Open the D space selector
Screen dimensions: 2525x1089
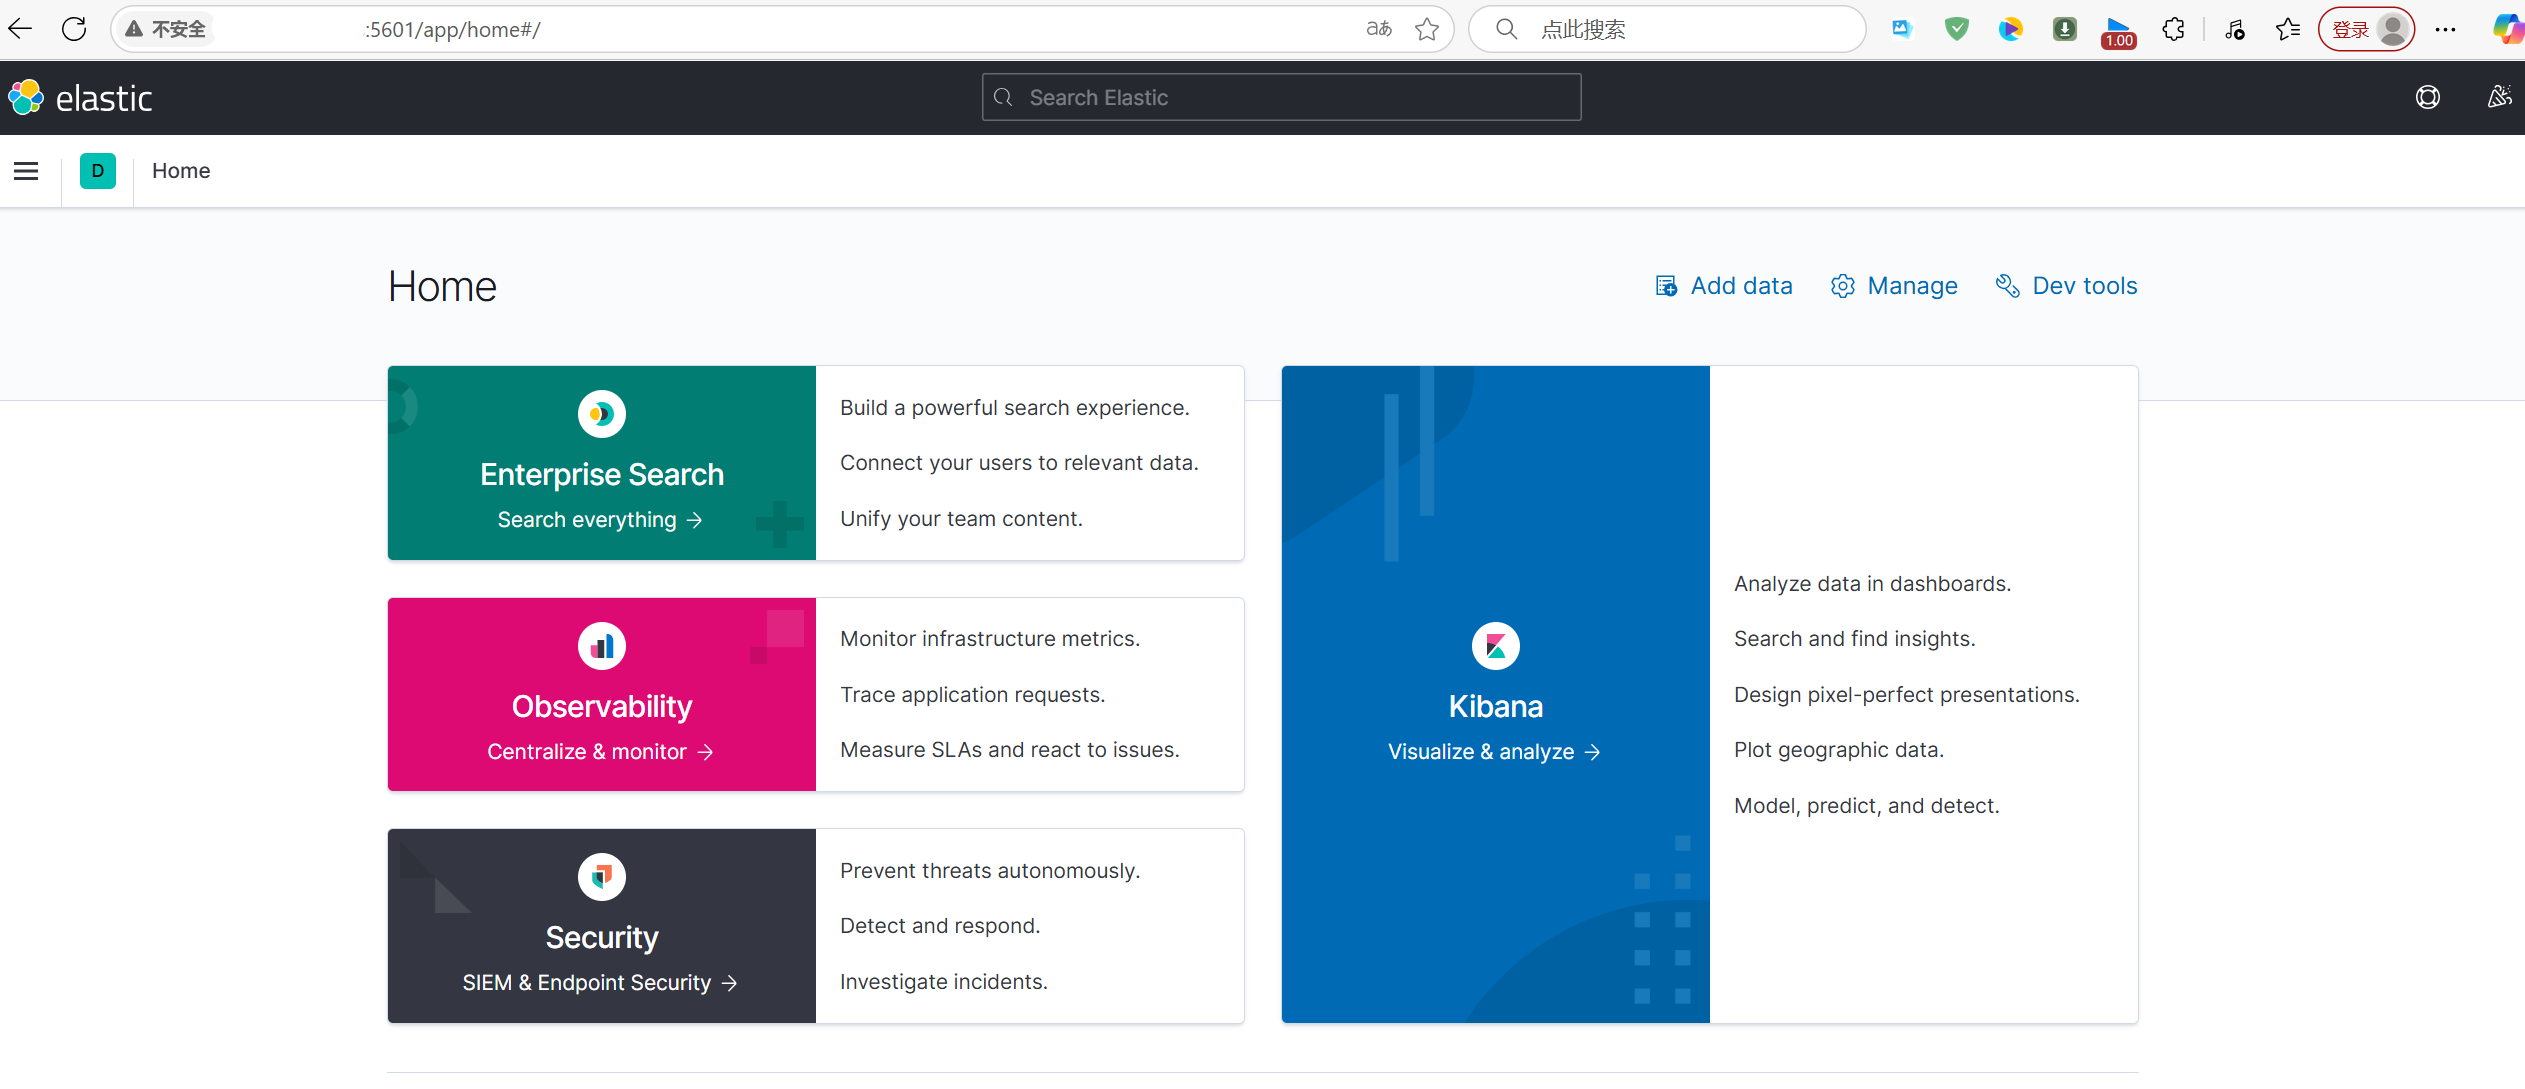point(98,171)
